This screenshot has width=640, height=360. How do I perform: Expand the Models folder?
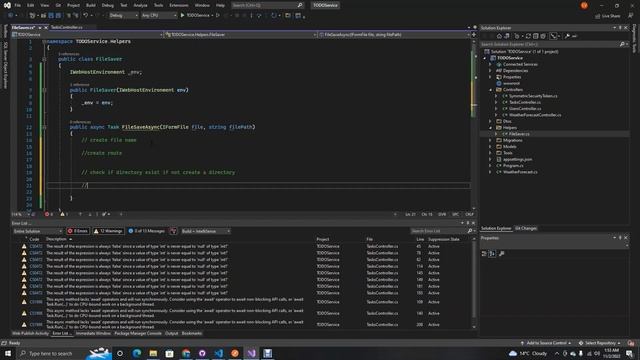point(490,147)
